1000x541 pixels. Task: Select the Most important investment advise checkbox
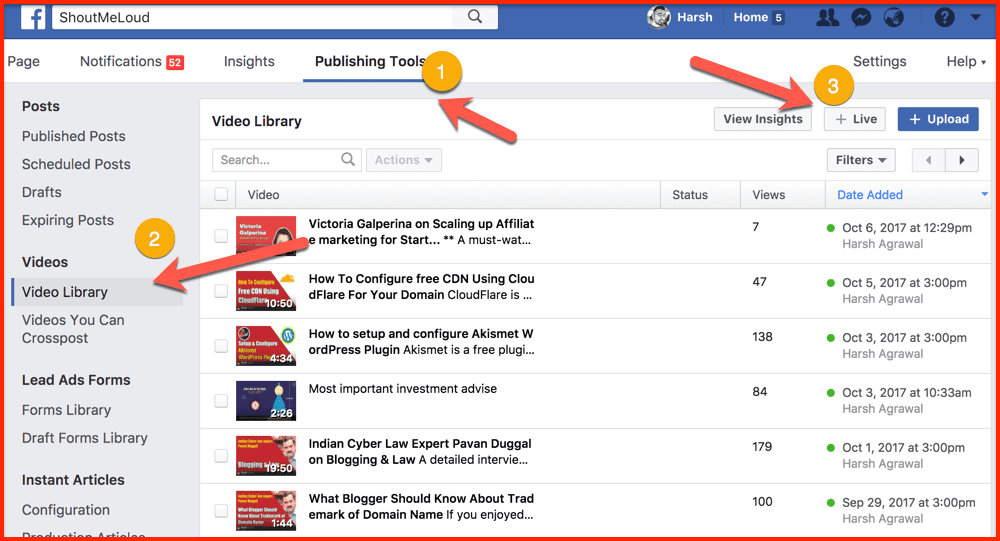(221, 400)
